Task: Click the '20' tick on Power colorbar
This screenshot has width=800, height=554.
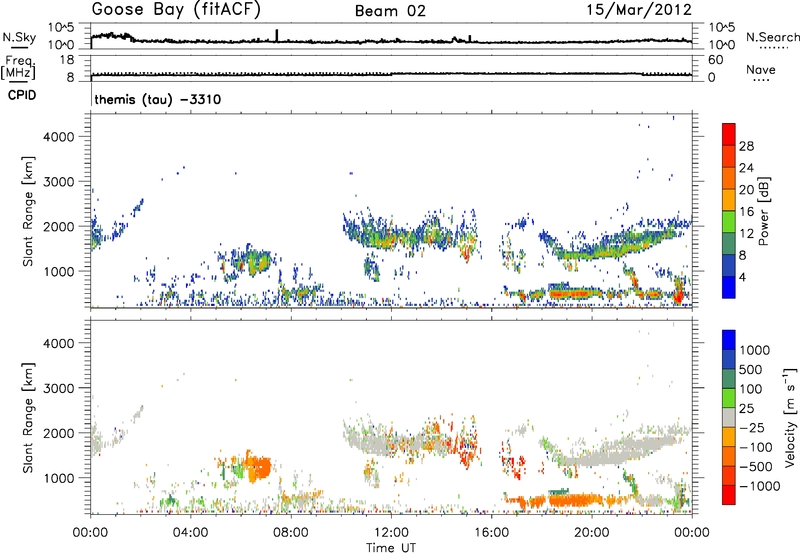Action: pyautogui.click(x=746, y=190)
